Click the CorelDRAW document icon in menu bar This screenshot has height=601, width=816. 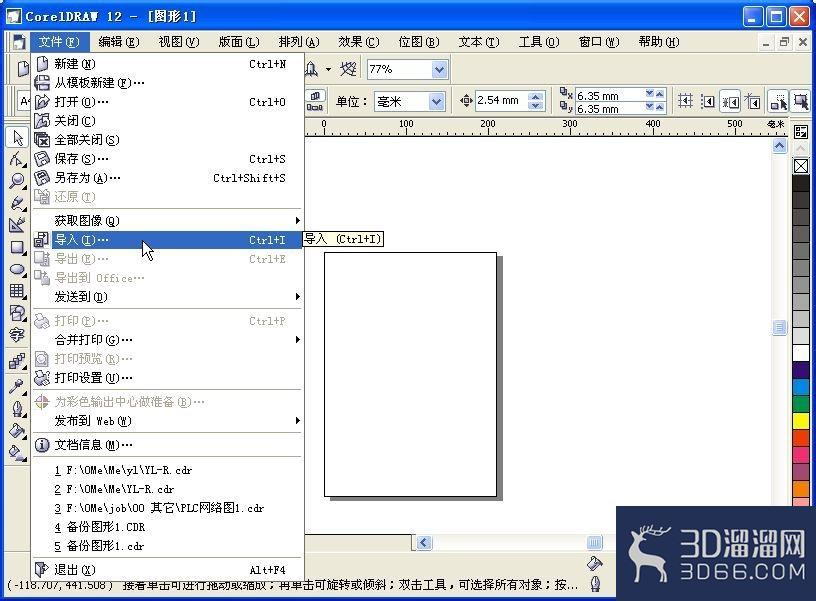click(x=19, y=42)
